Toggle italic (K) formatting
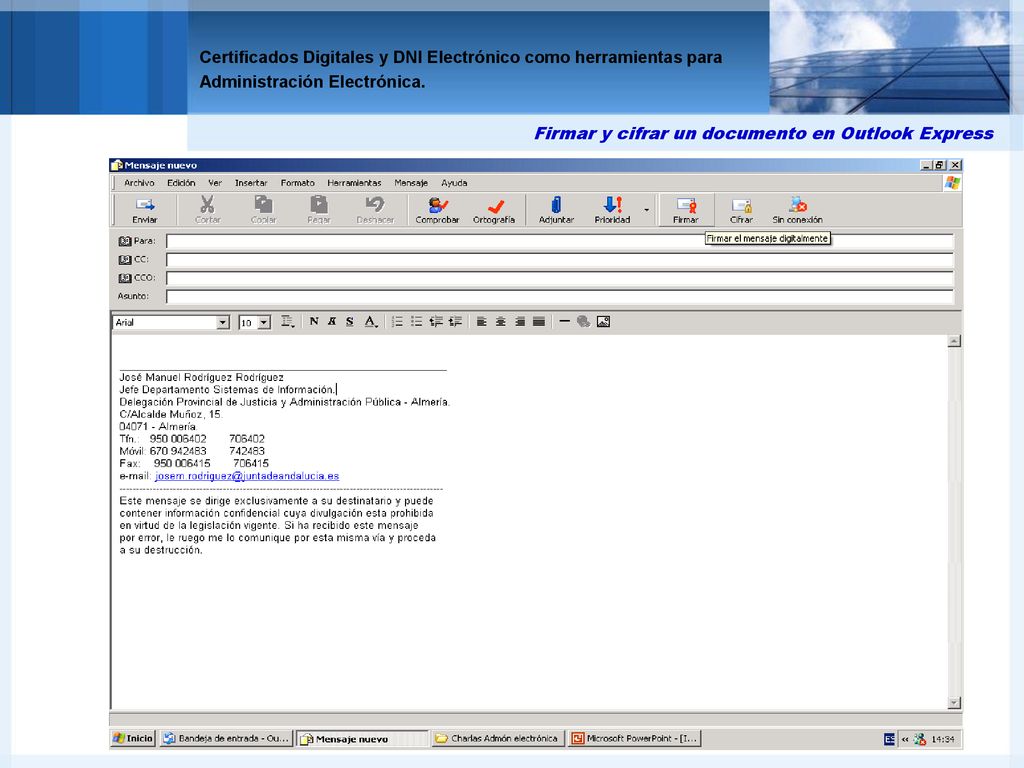1024x768 pixels. (x=332, y=321)
